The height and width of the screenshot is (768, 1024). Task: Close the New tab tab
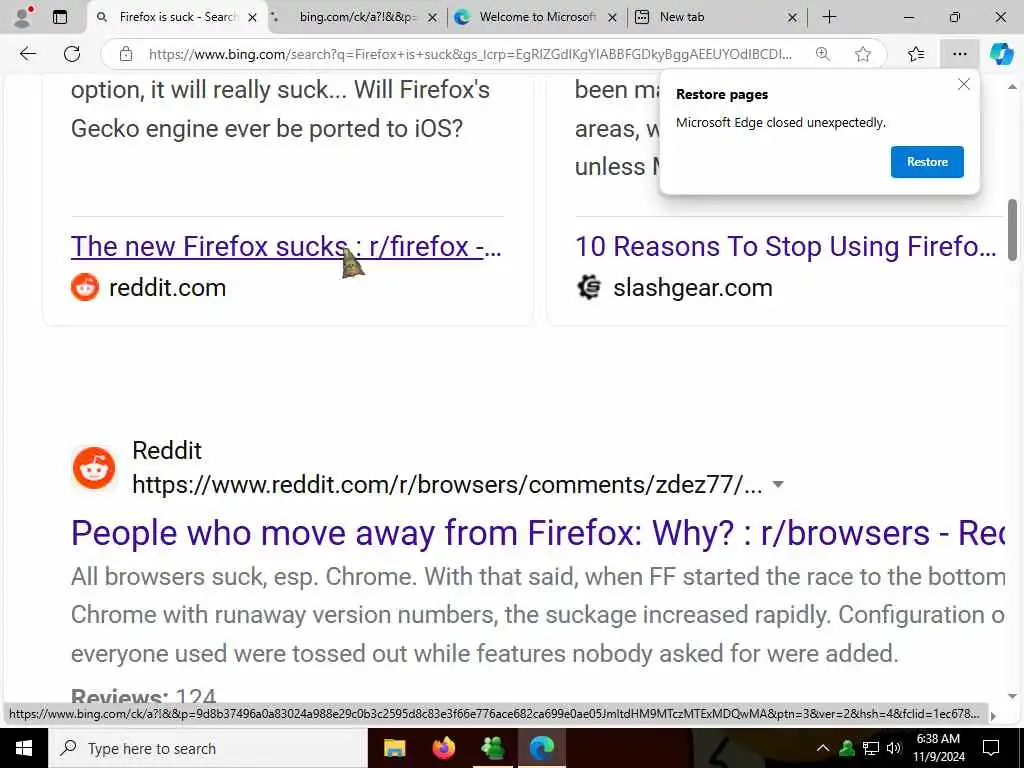click(x=792, y=18)
